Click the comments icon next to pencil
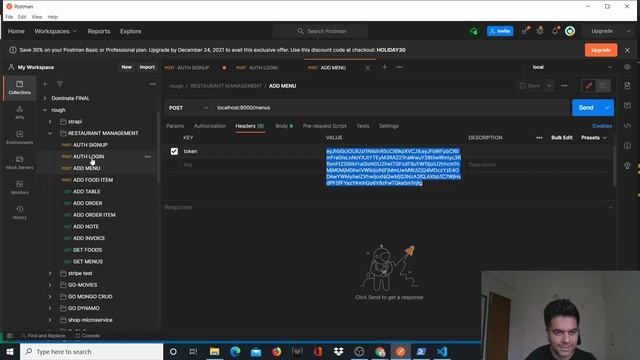 pos(603,86)
